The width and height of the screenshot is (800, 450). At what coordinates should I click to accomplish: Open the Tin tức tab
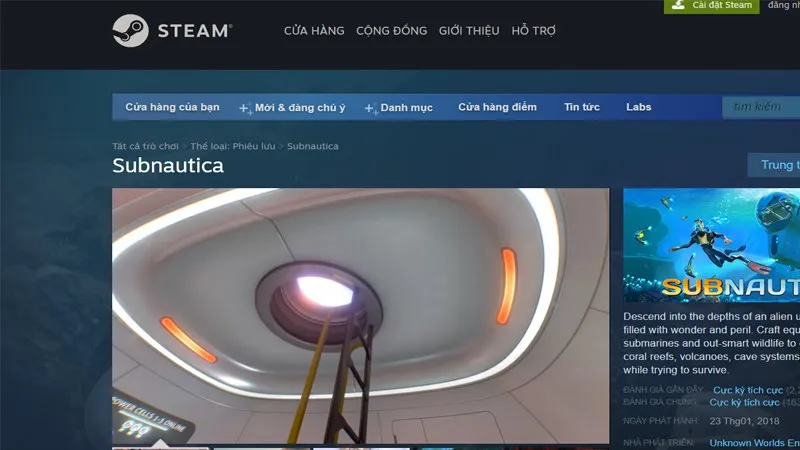tap(582, 107)
